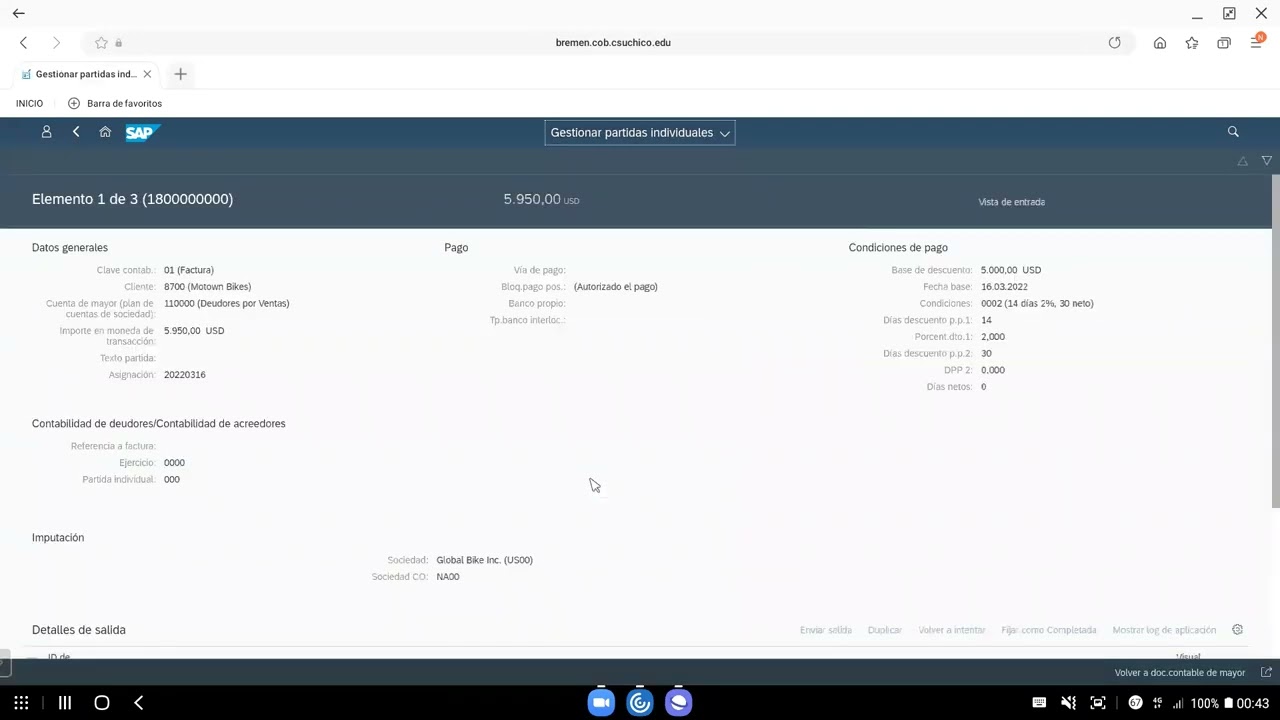
Task: Click (Autorizado el pago) value
Action: click(x=616, y=287)
